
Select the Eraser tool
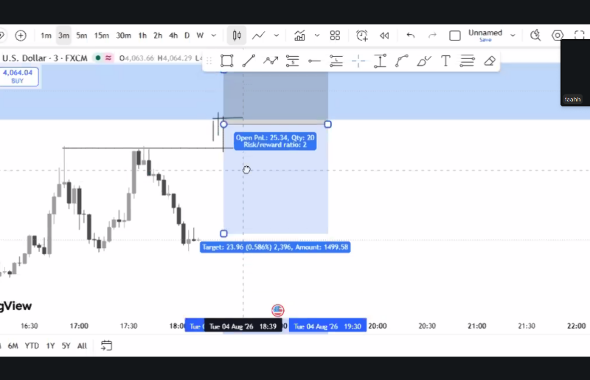click(490, 61)
